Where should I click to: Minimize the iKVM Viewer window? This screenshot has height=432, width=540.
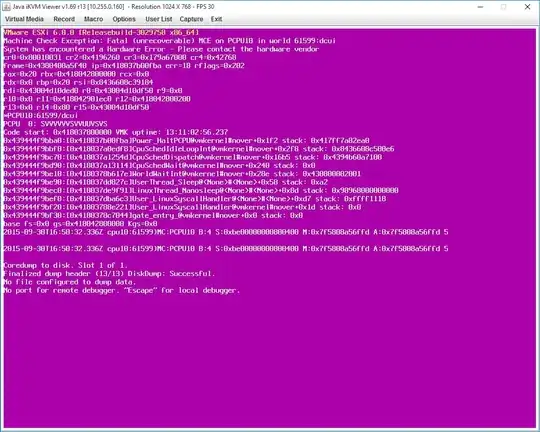click(480, 7)
